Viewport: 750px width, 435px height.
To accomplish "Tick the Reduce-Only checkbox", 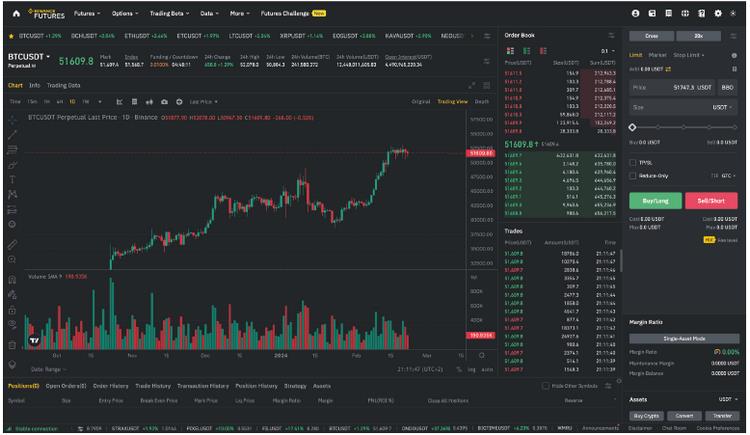I will click(x=633, y=175).
